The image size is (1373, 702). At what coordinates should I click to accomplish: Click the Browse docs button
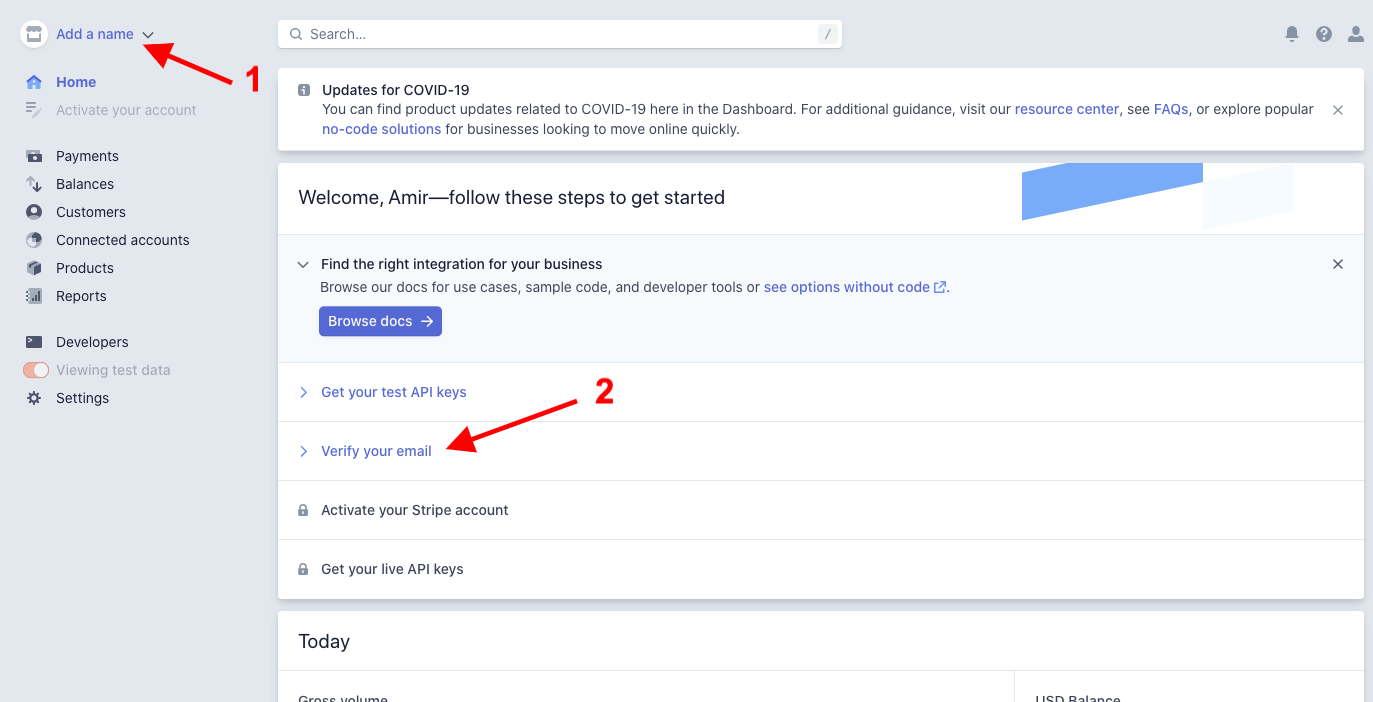point(380,321)
